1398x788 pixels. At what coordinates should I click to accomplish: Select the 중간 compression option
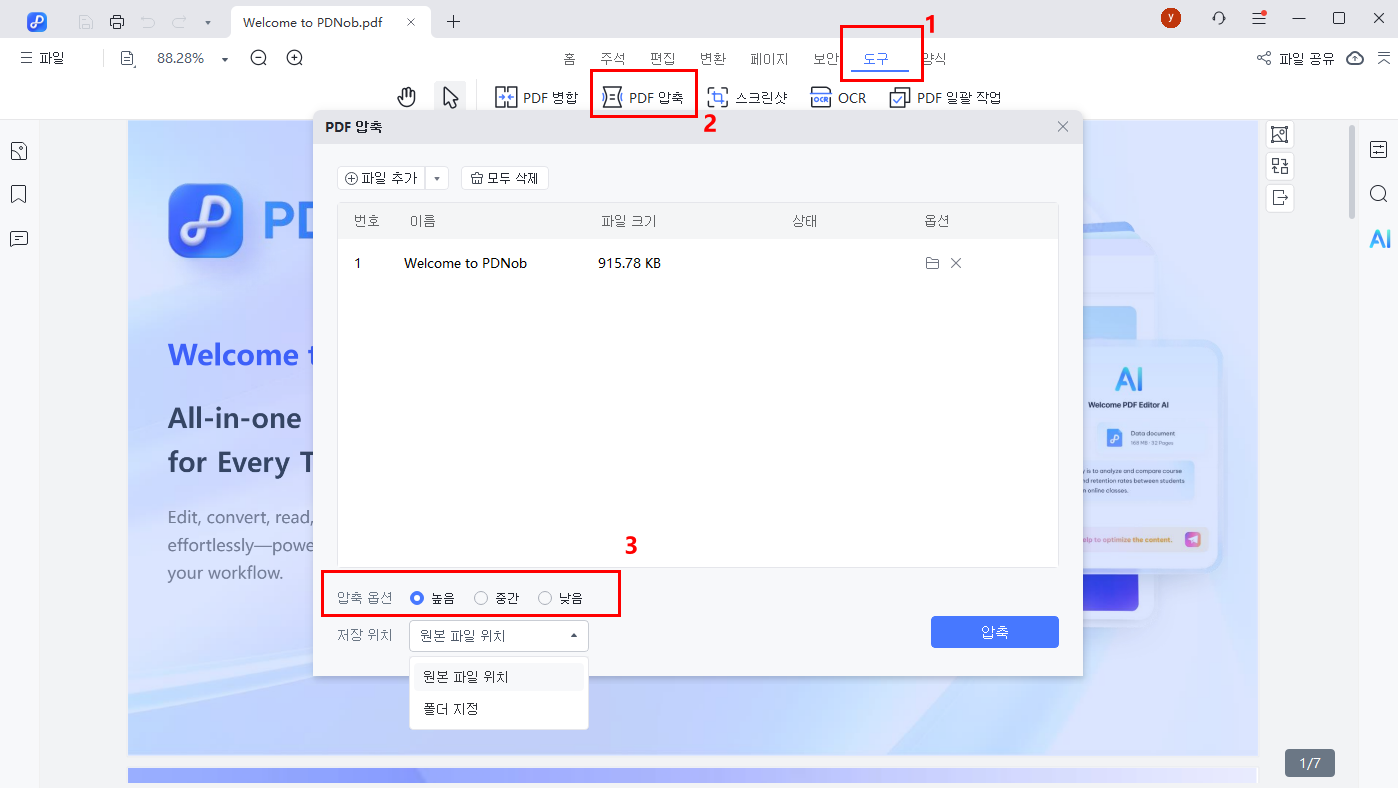tap(481, 597)
